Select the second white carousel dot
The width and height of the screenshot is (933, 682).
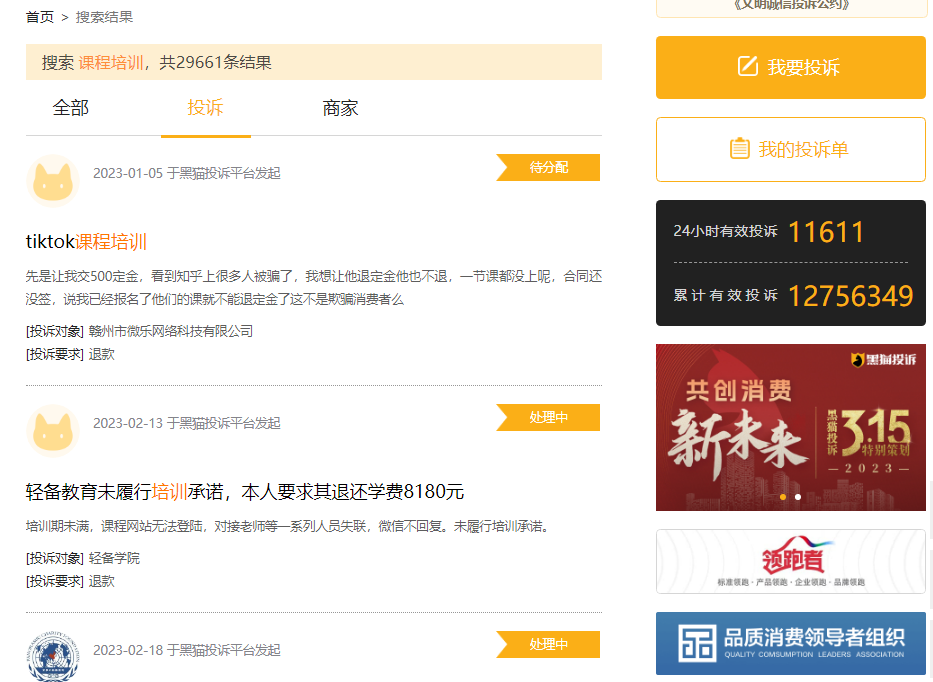point(798,497)
